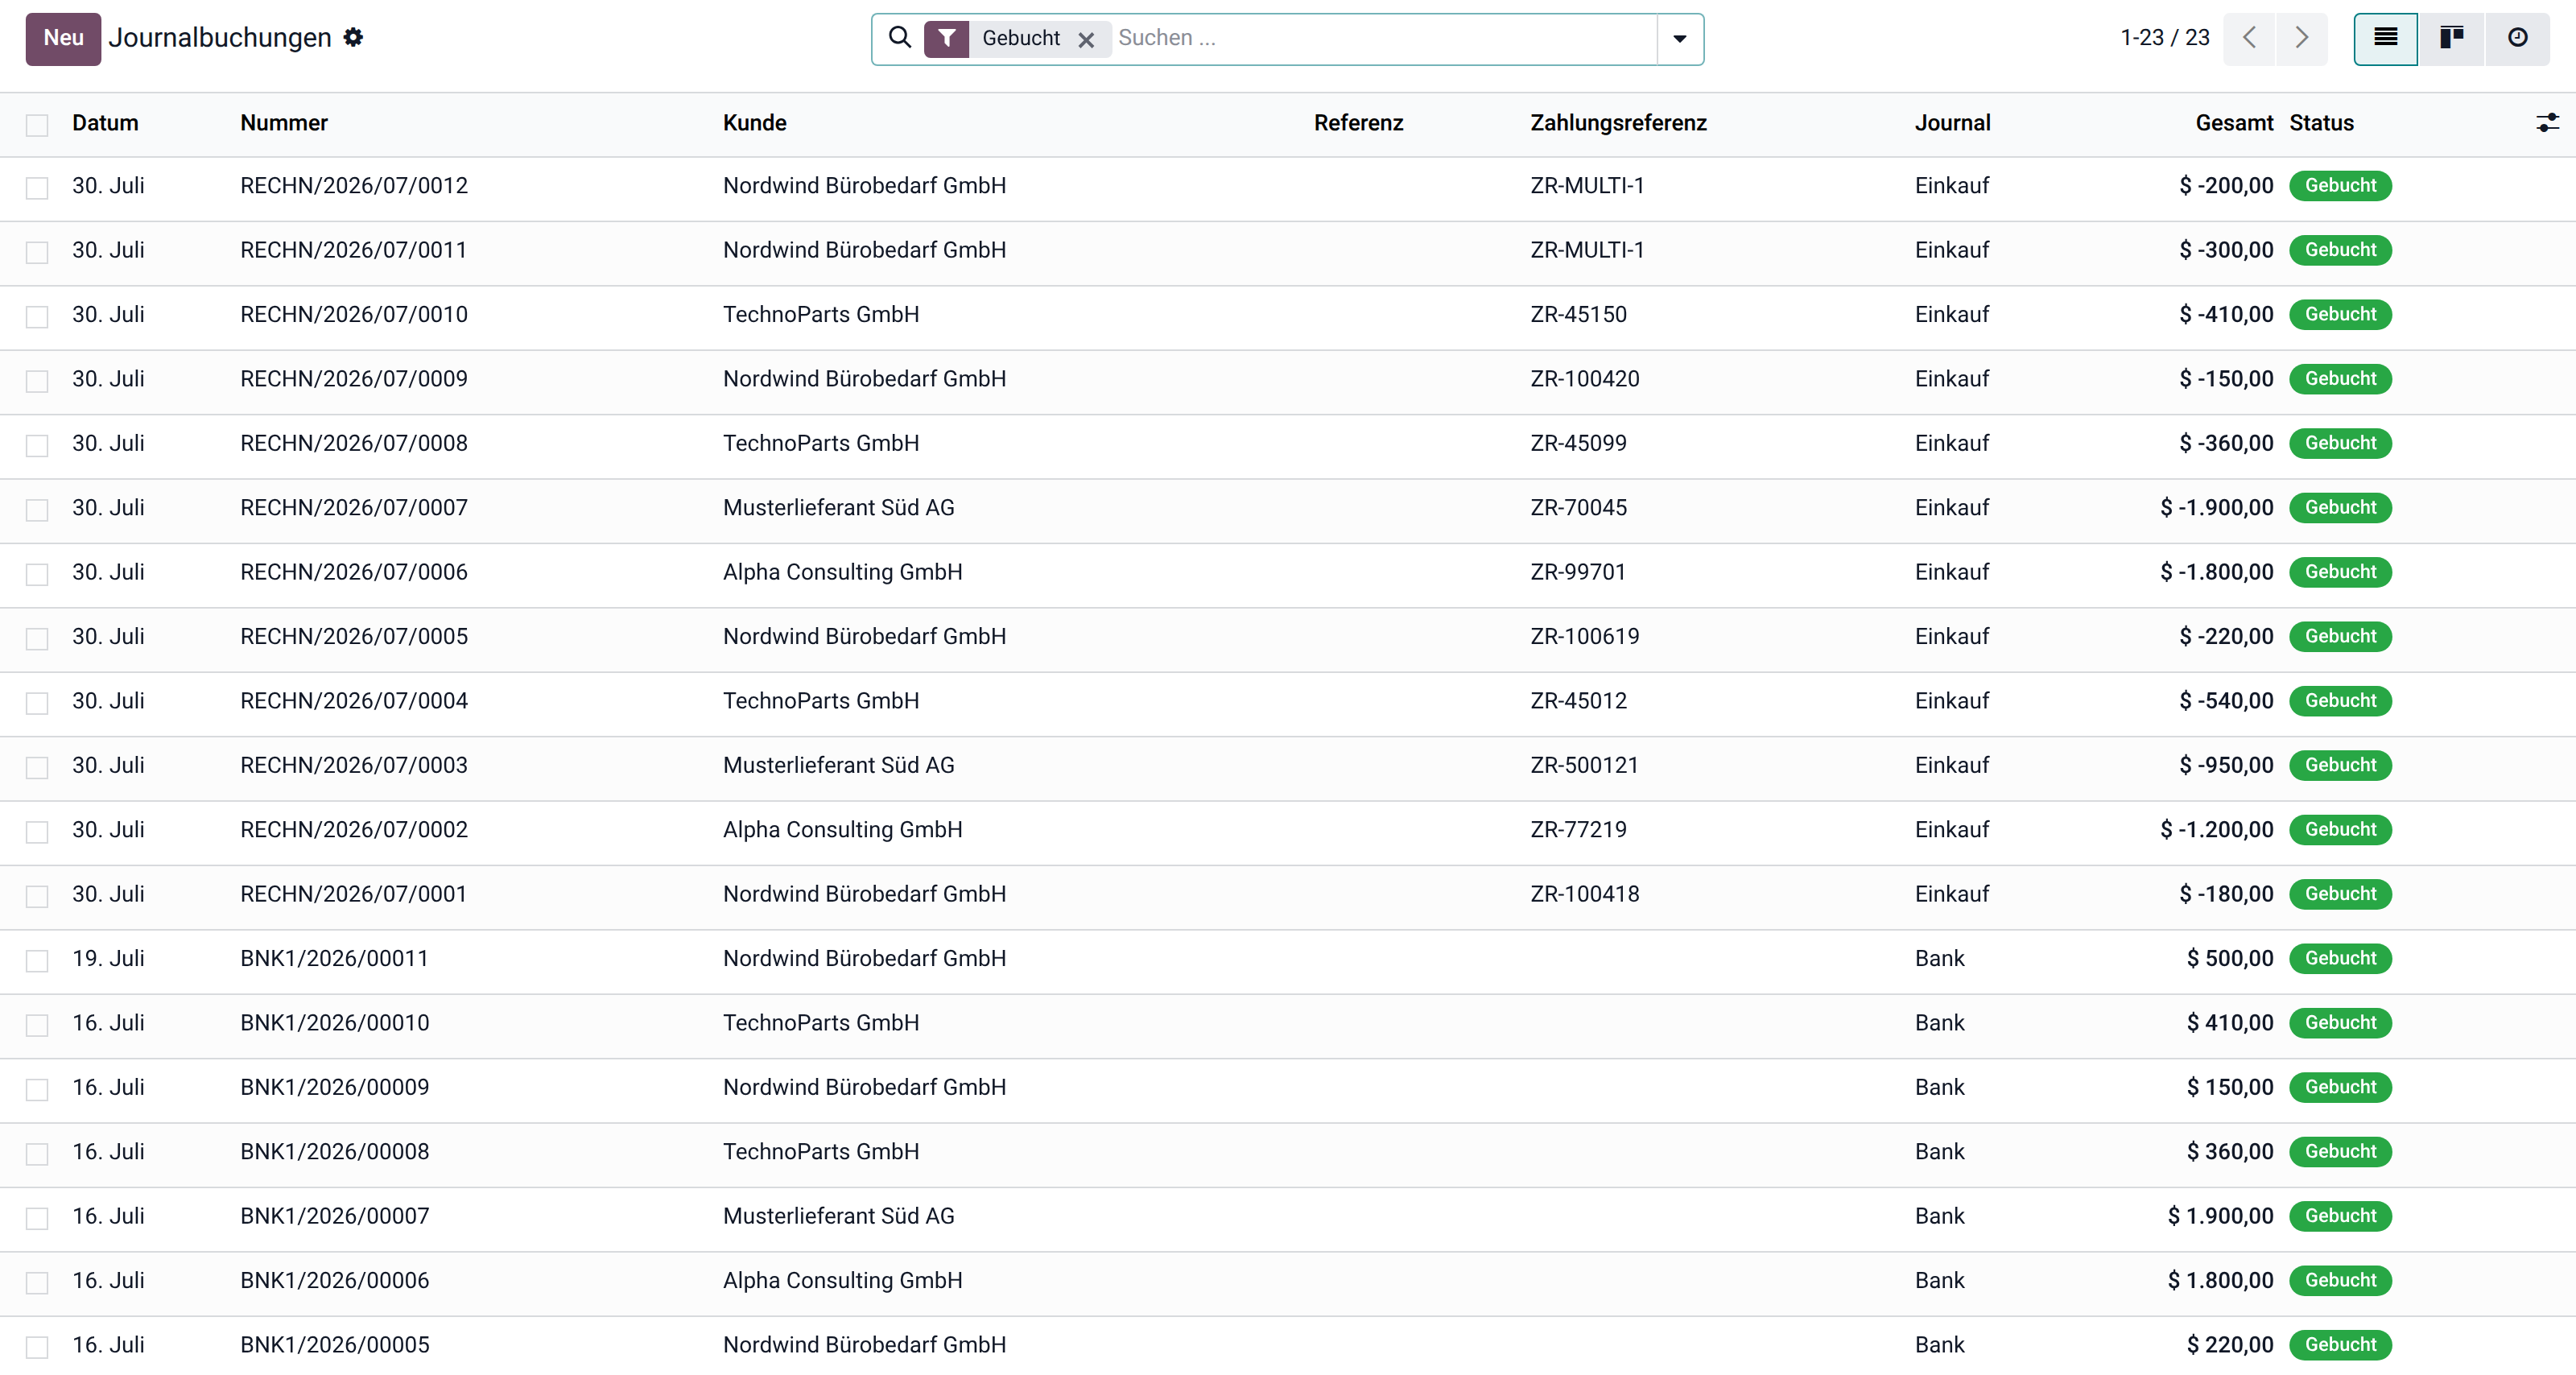Image resolution: width=2576 pixels, height=1375 pixels.
Task: Sort by the Journal column header
Action: click(1952, 123)
